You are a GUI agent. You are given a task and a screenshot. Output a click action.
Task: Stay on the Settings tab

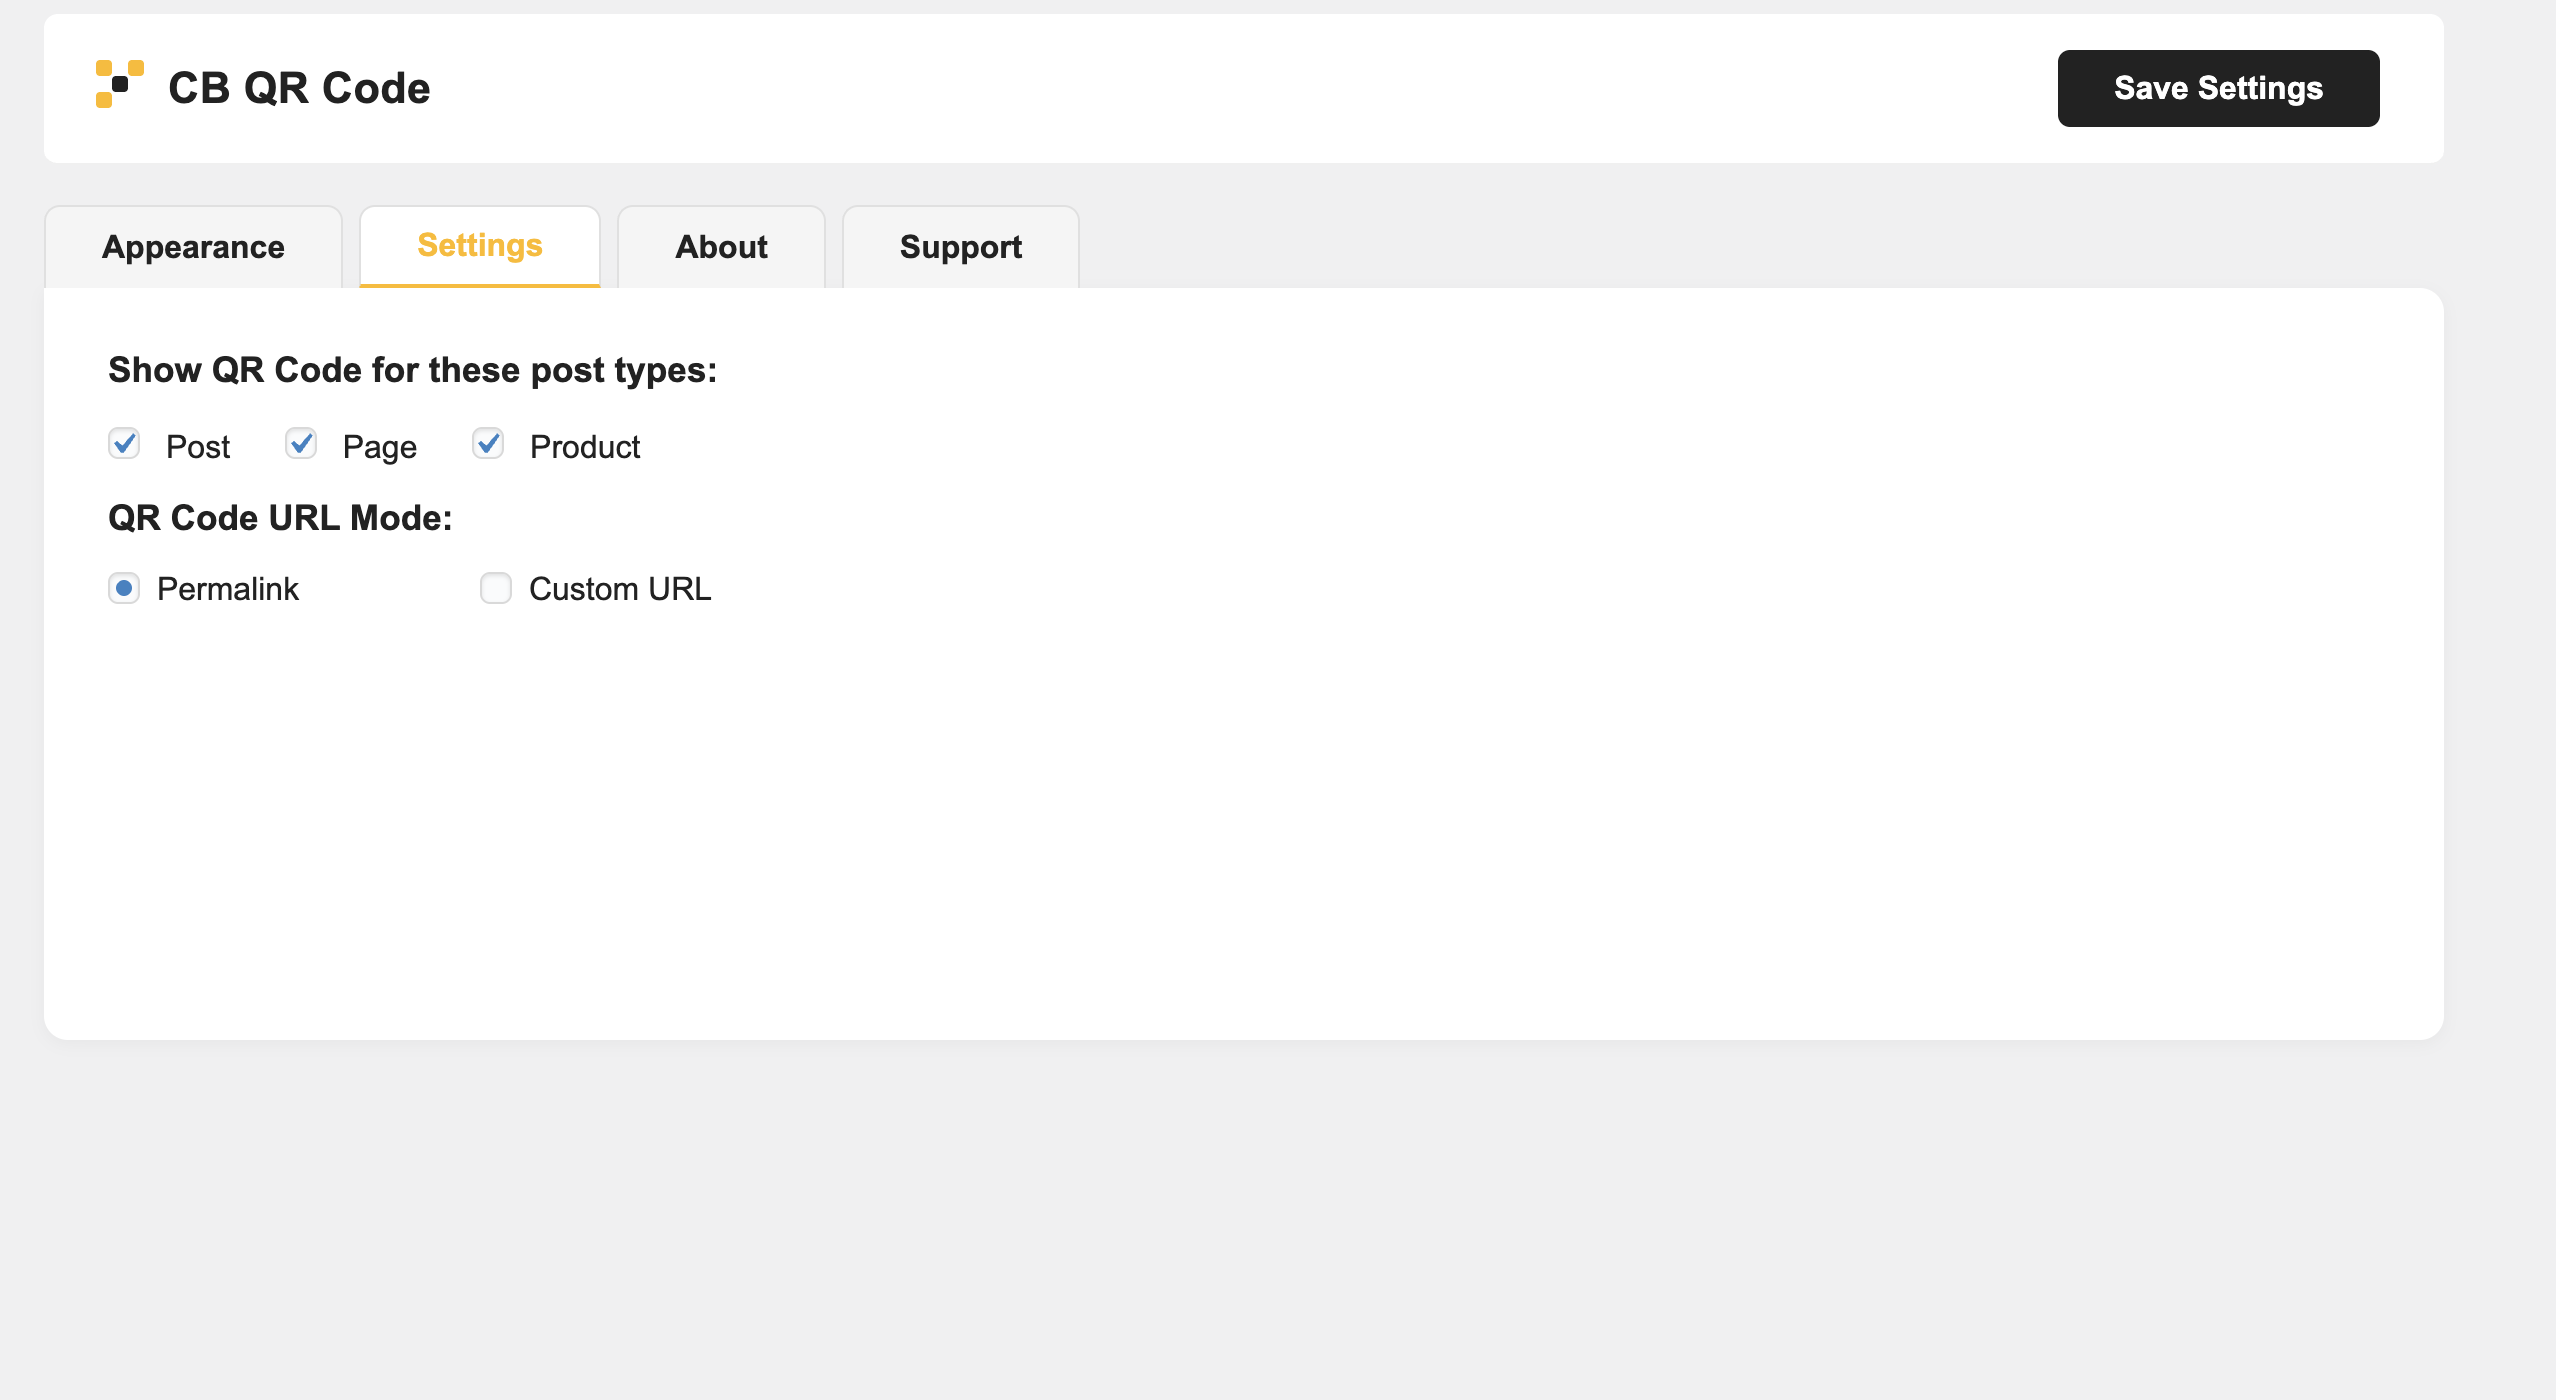coord(480,246)
